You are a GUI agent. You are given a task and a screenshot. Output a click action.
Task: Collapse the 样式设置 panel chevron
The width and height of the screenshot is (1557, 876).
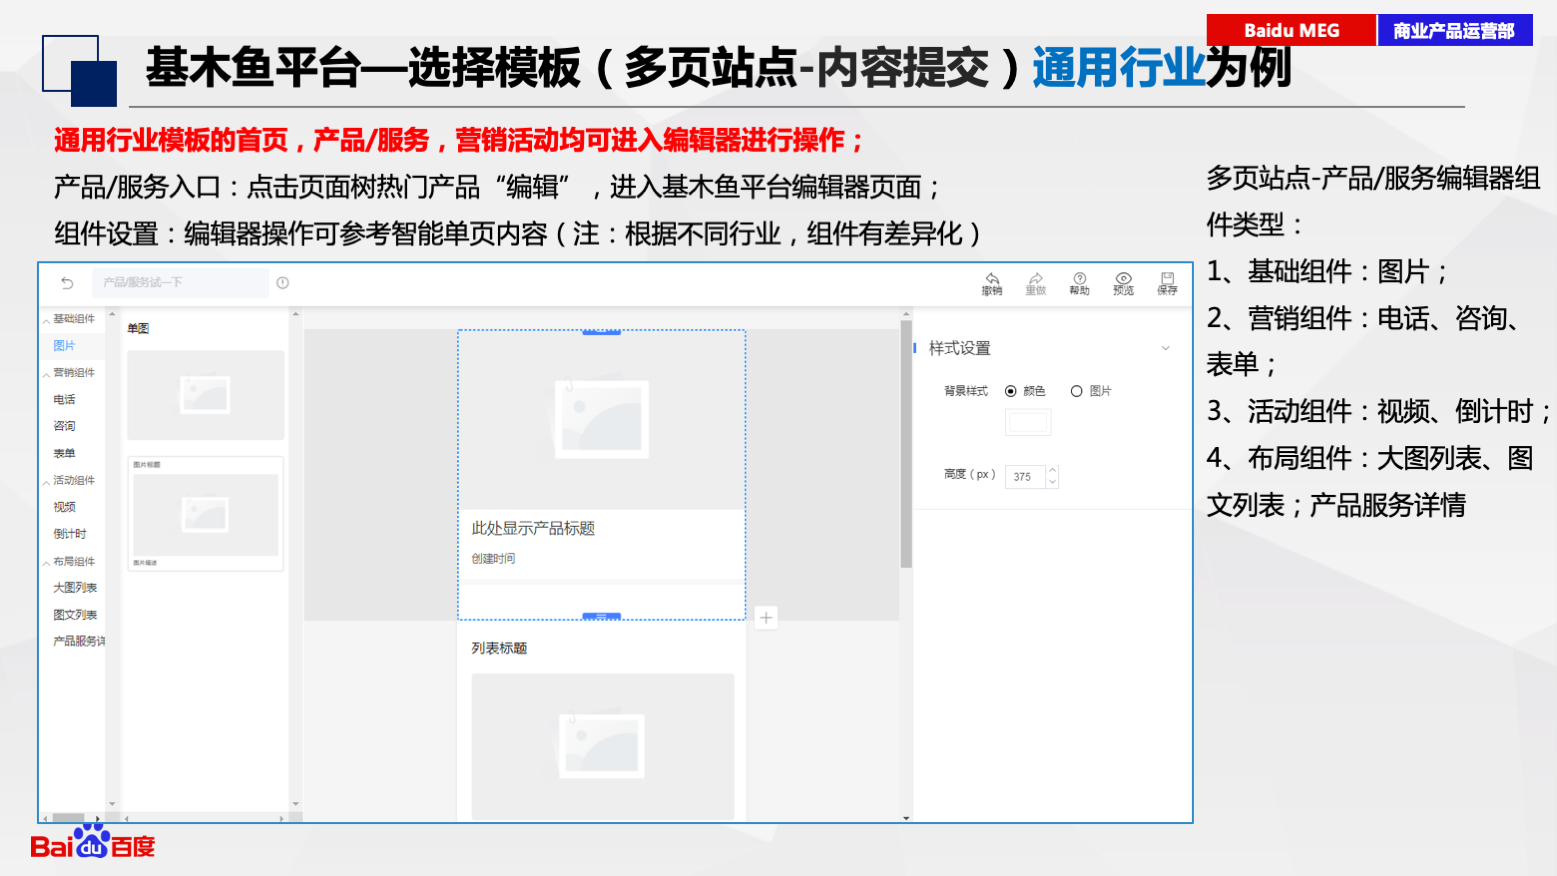tap(1165, 348)
